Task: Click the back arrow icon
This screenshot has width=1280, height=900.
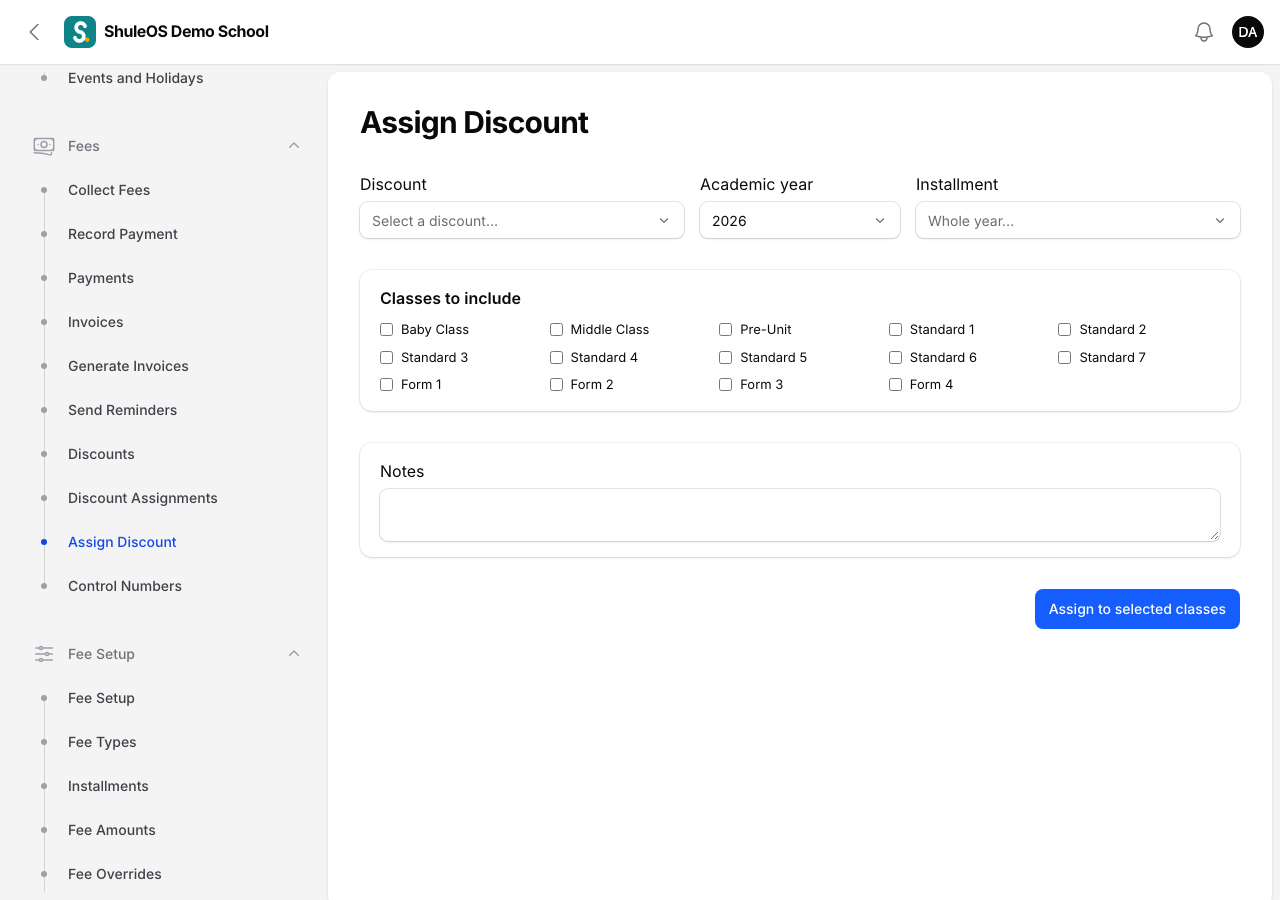Action: coord(34,32)
